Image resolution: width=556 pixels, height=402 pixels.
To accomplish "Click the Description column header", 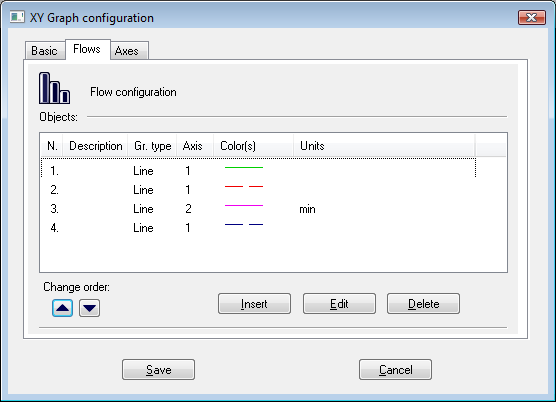I will tap(95, 146).
